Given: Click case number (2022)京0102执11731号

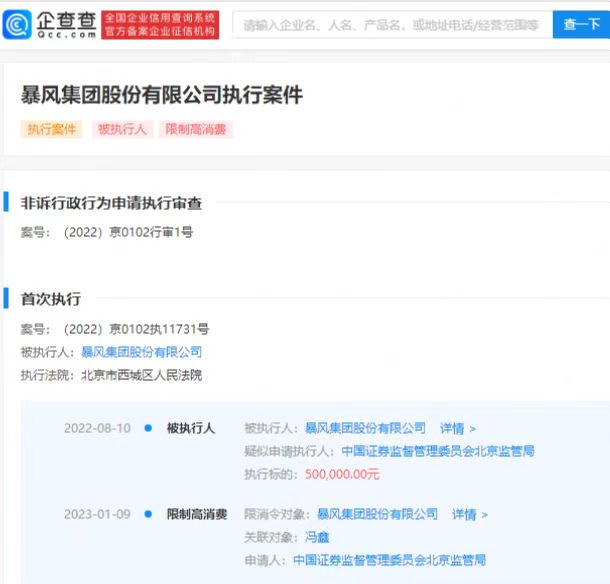Looking at the screenshot, I should 136,329.
